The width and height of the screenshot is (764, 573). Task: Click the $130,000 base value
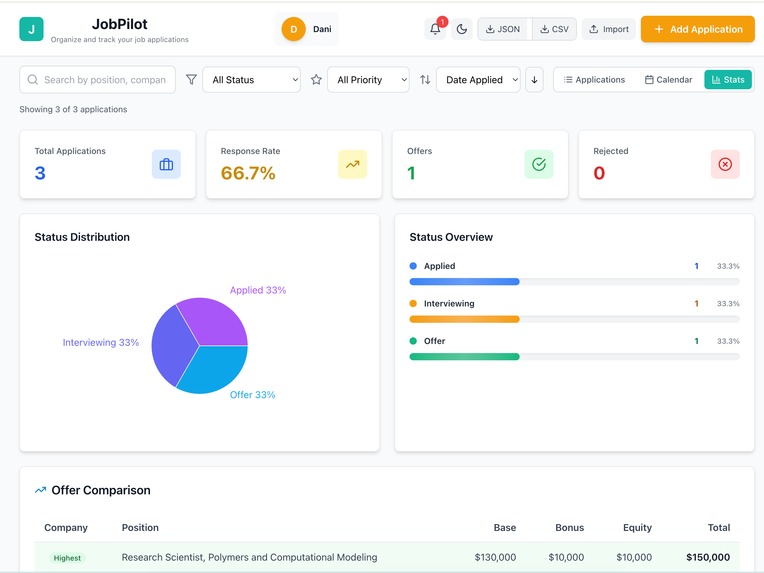495,557
